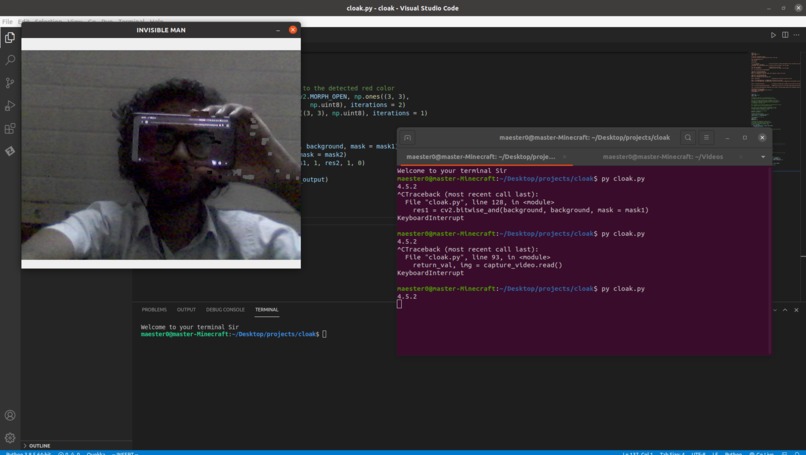806x455 pixels.
Task: Click the -- INSERT -- mode status item
Action: pos(125,453)
